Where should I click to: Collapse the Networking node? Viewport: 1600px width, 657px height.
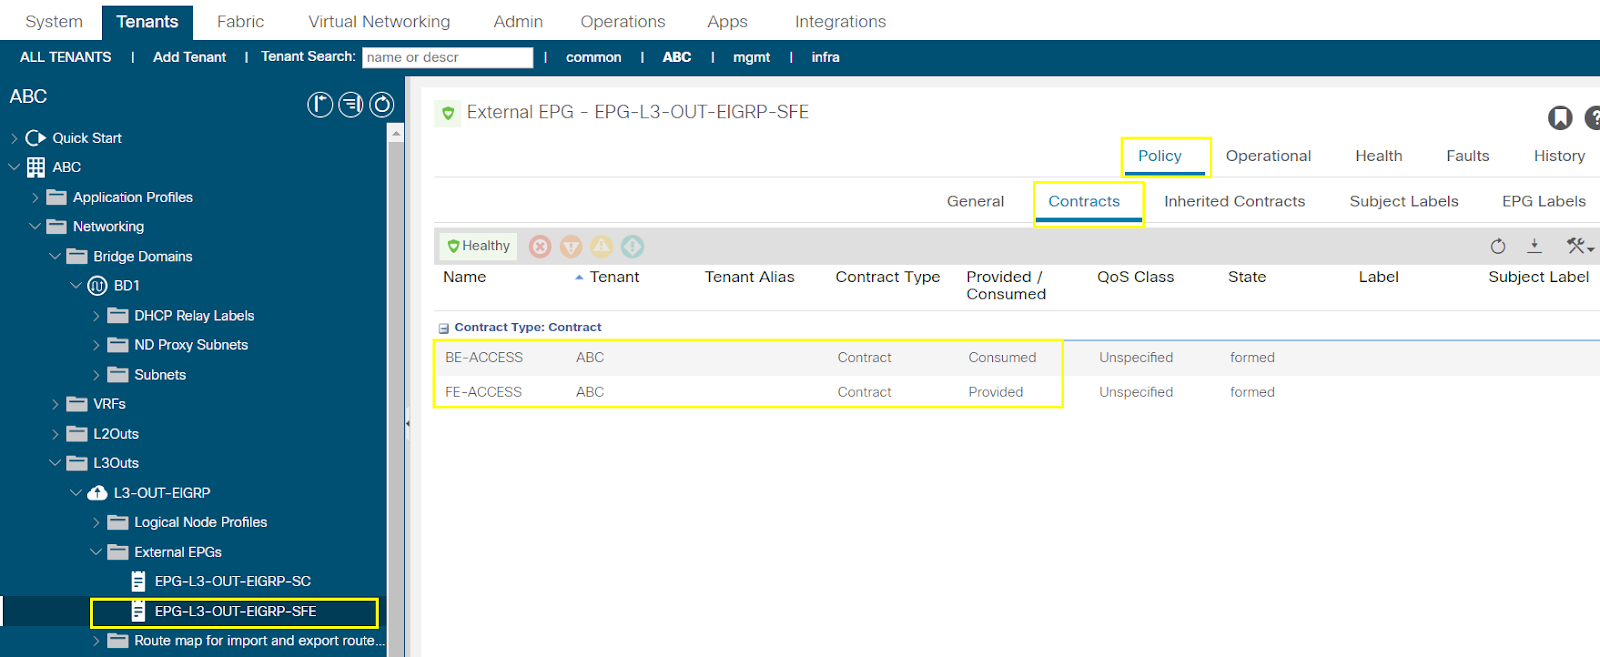point(35,227)
